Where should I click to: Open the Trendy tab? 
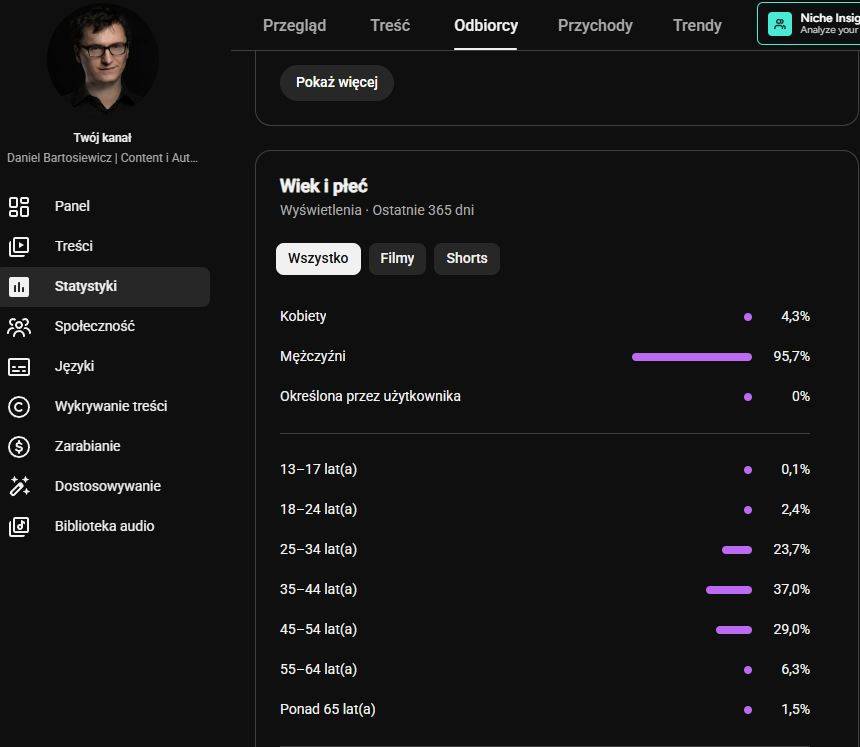tap(697, 25)
